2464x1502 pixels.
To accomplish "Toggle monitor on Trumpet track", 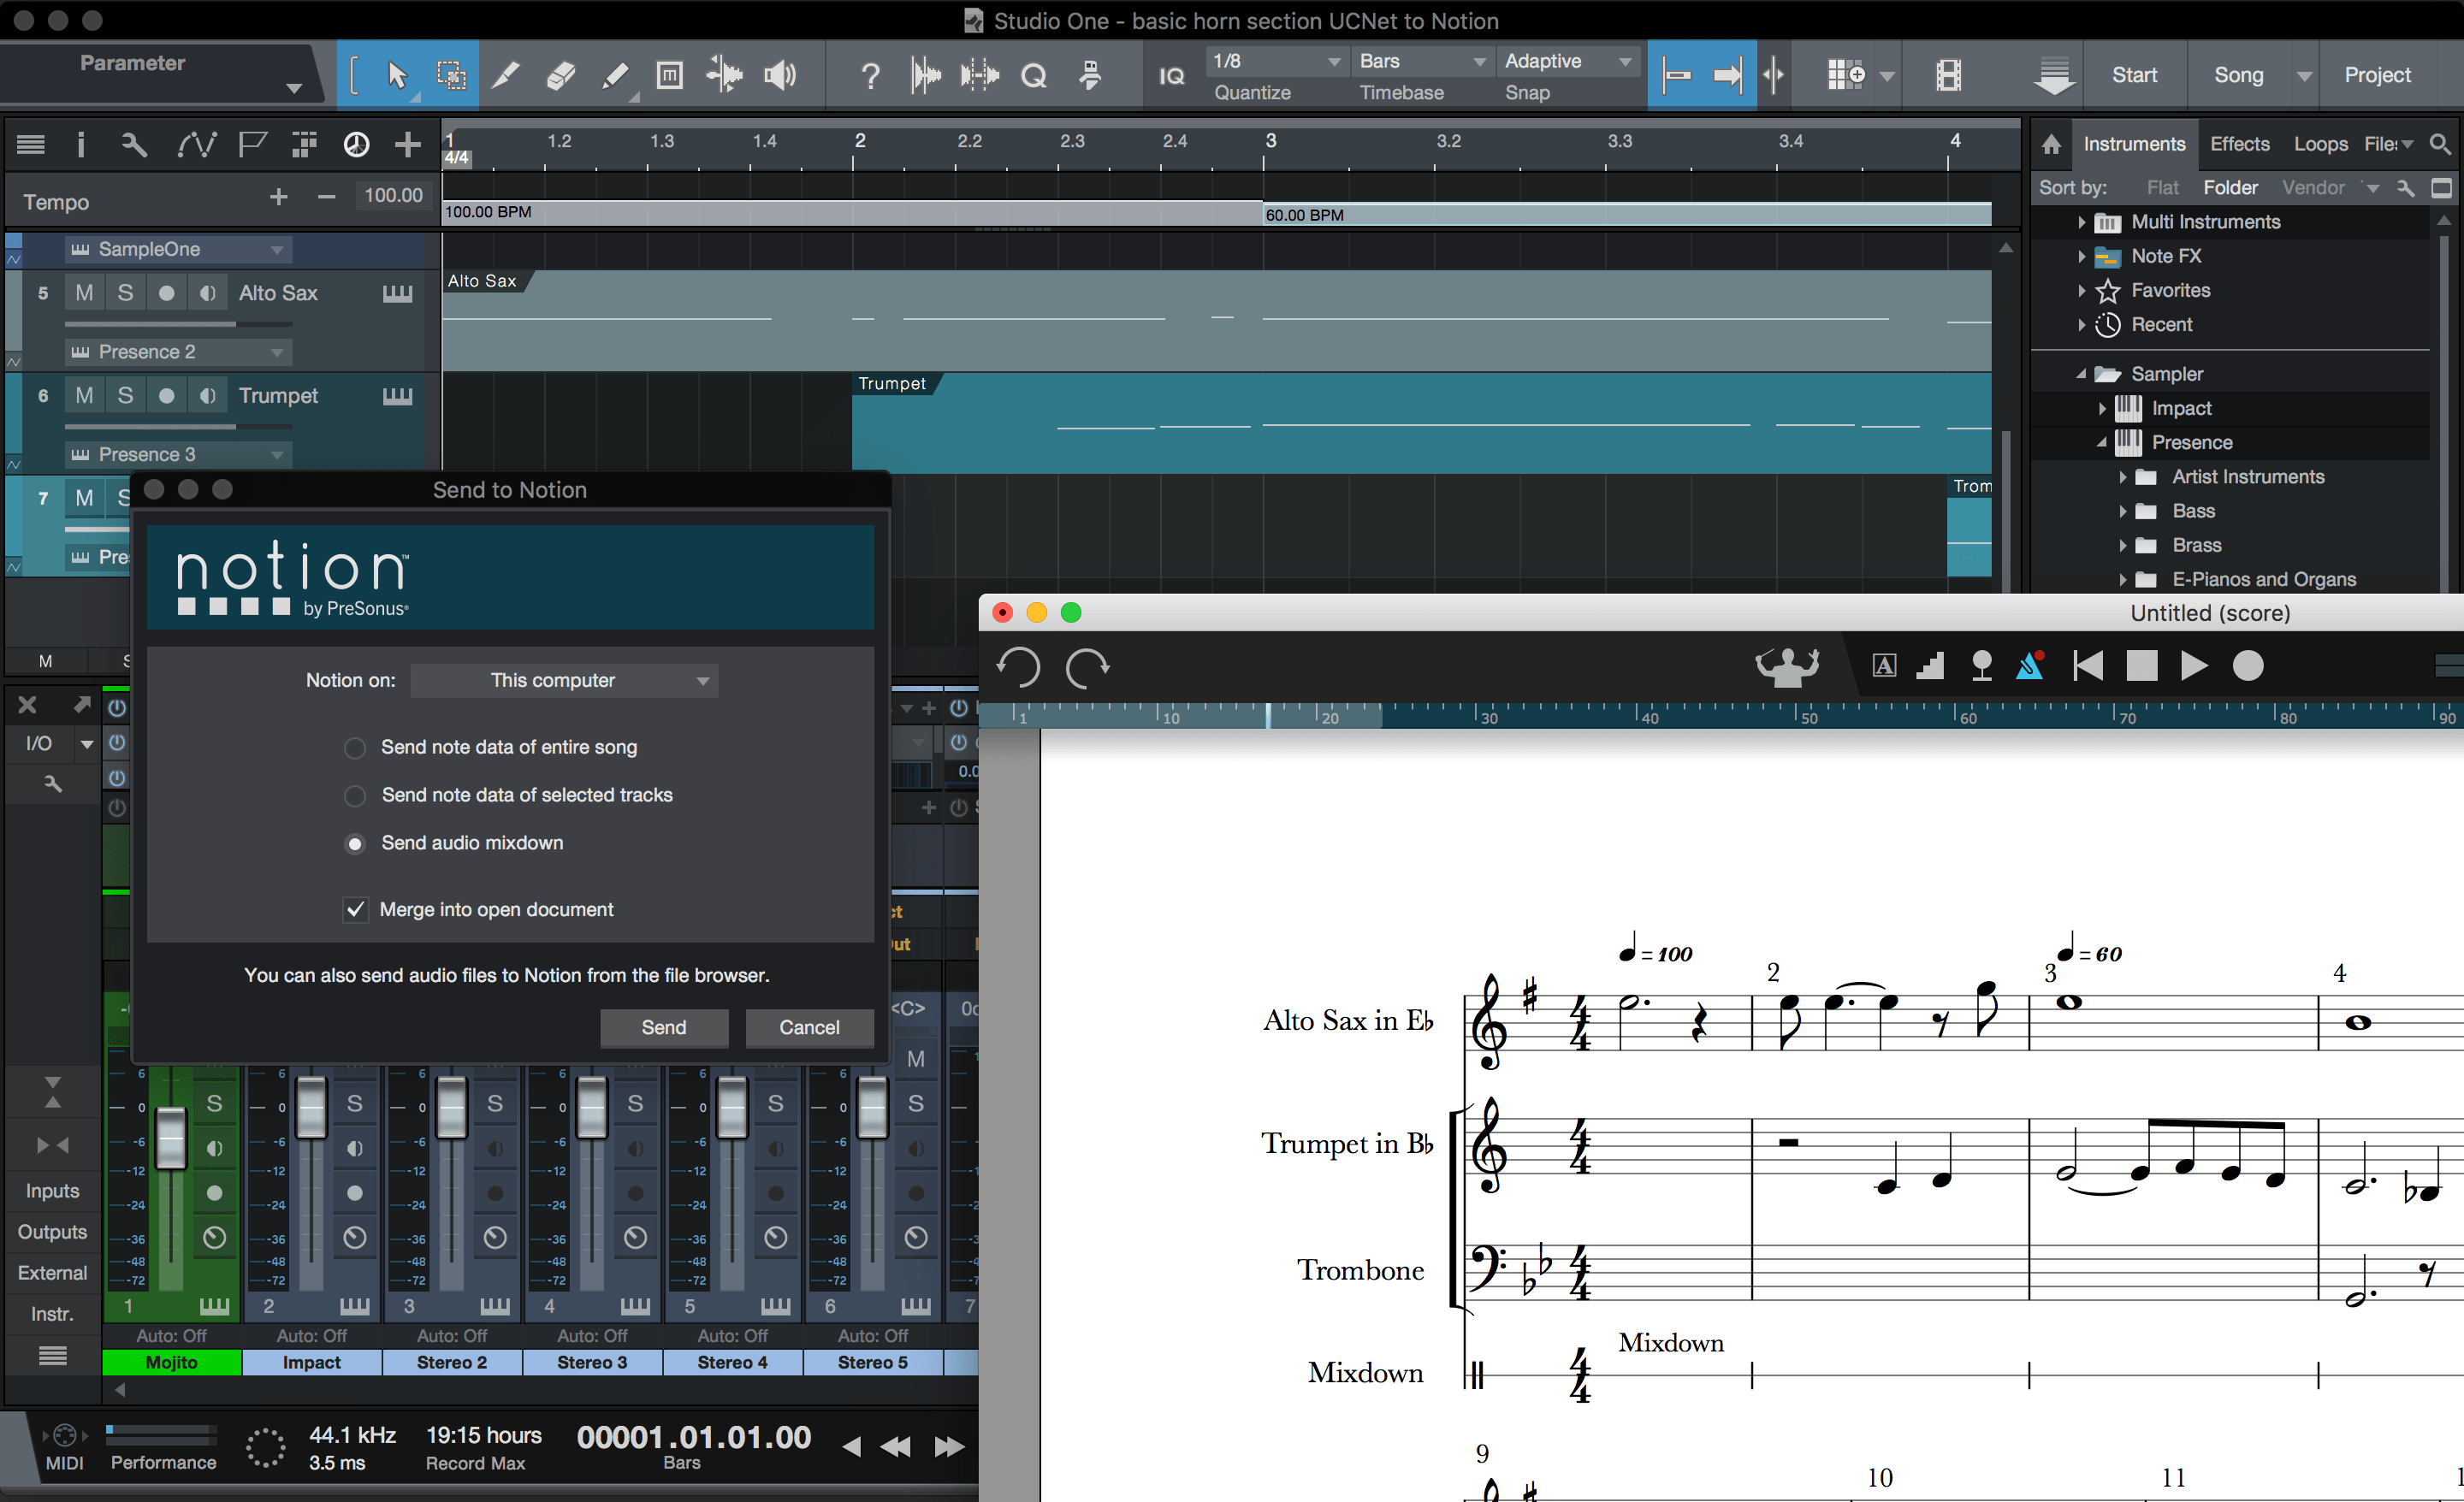I will point(207,396).
